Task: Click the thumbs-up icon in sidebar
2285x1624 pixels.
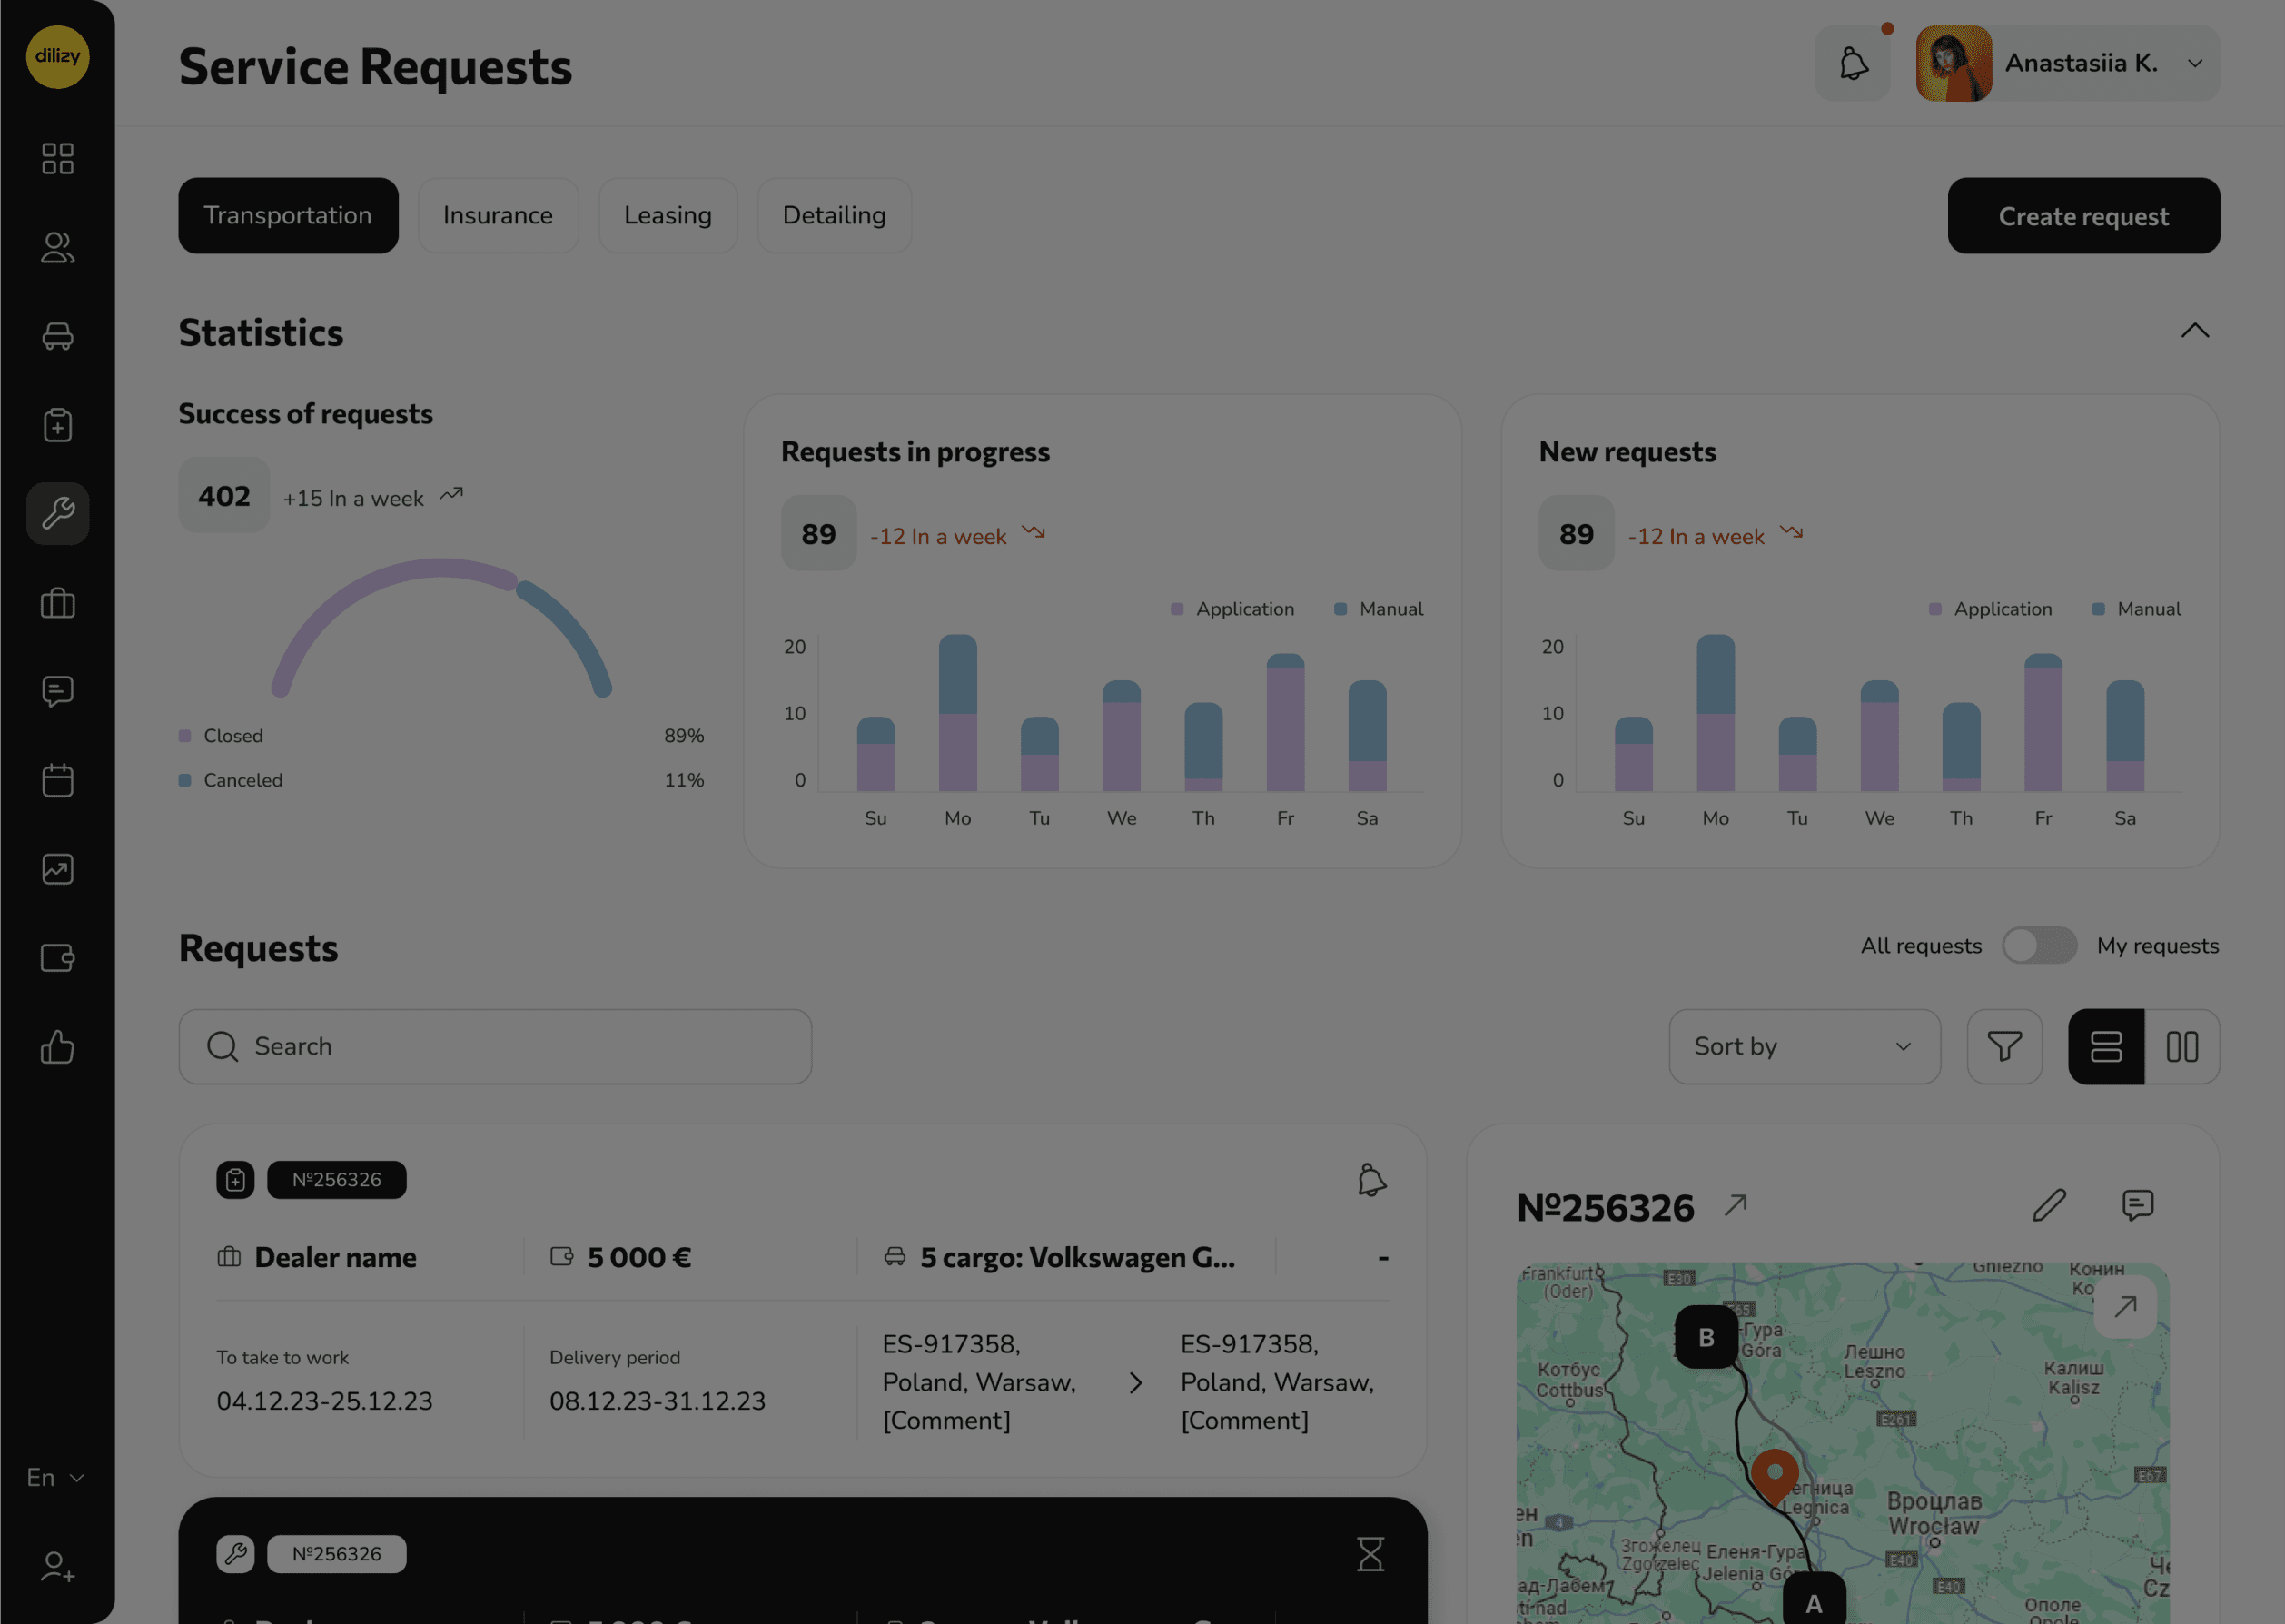Action: tap(58, 1047)
